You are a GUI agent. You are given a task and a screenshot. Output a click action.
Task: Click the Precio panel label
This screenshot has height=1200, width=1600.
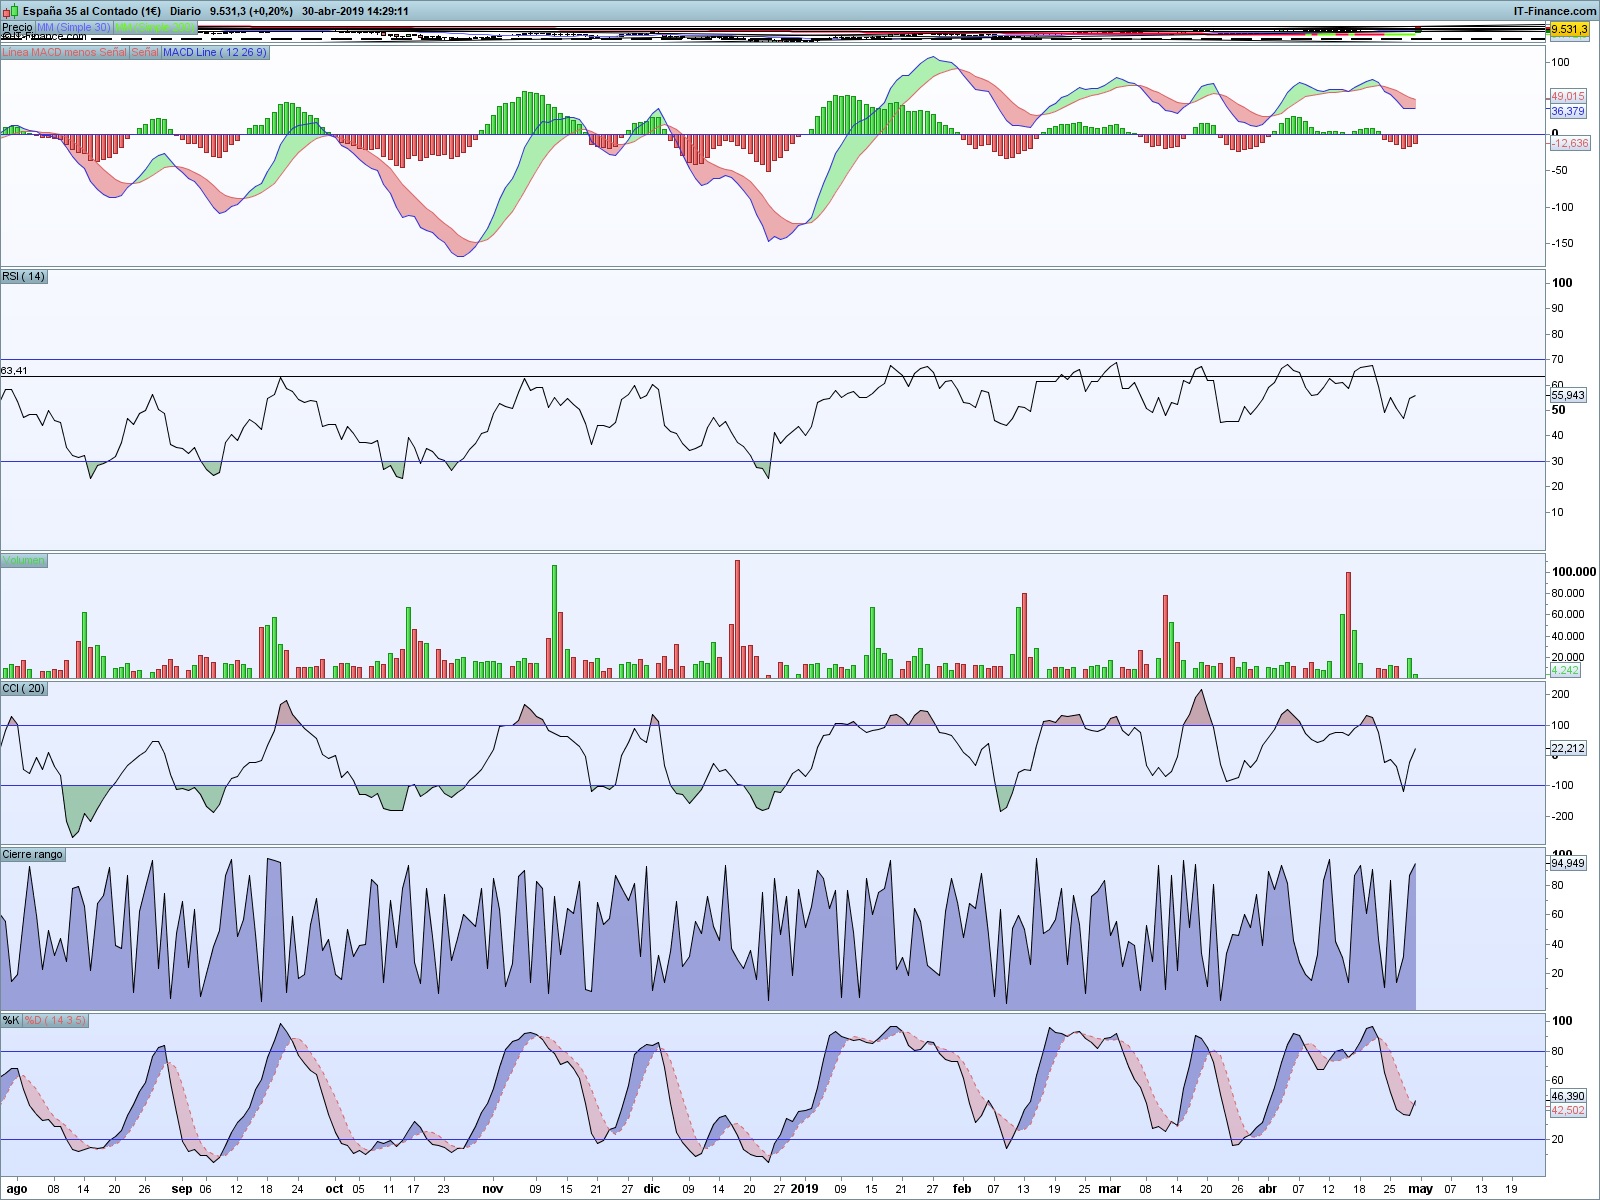pyautogui.click(x=17, y=27)
